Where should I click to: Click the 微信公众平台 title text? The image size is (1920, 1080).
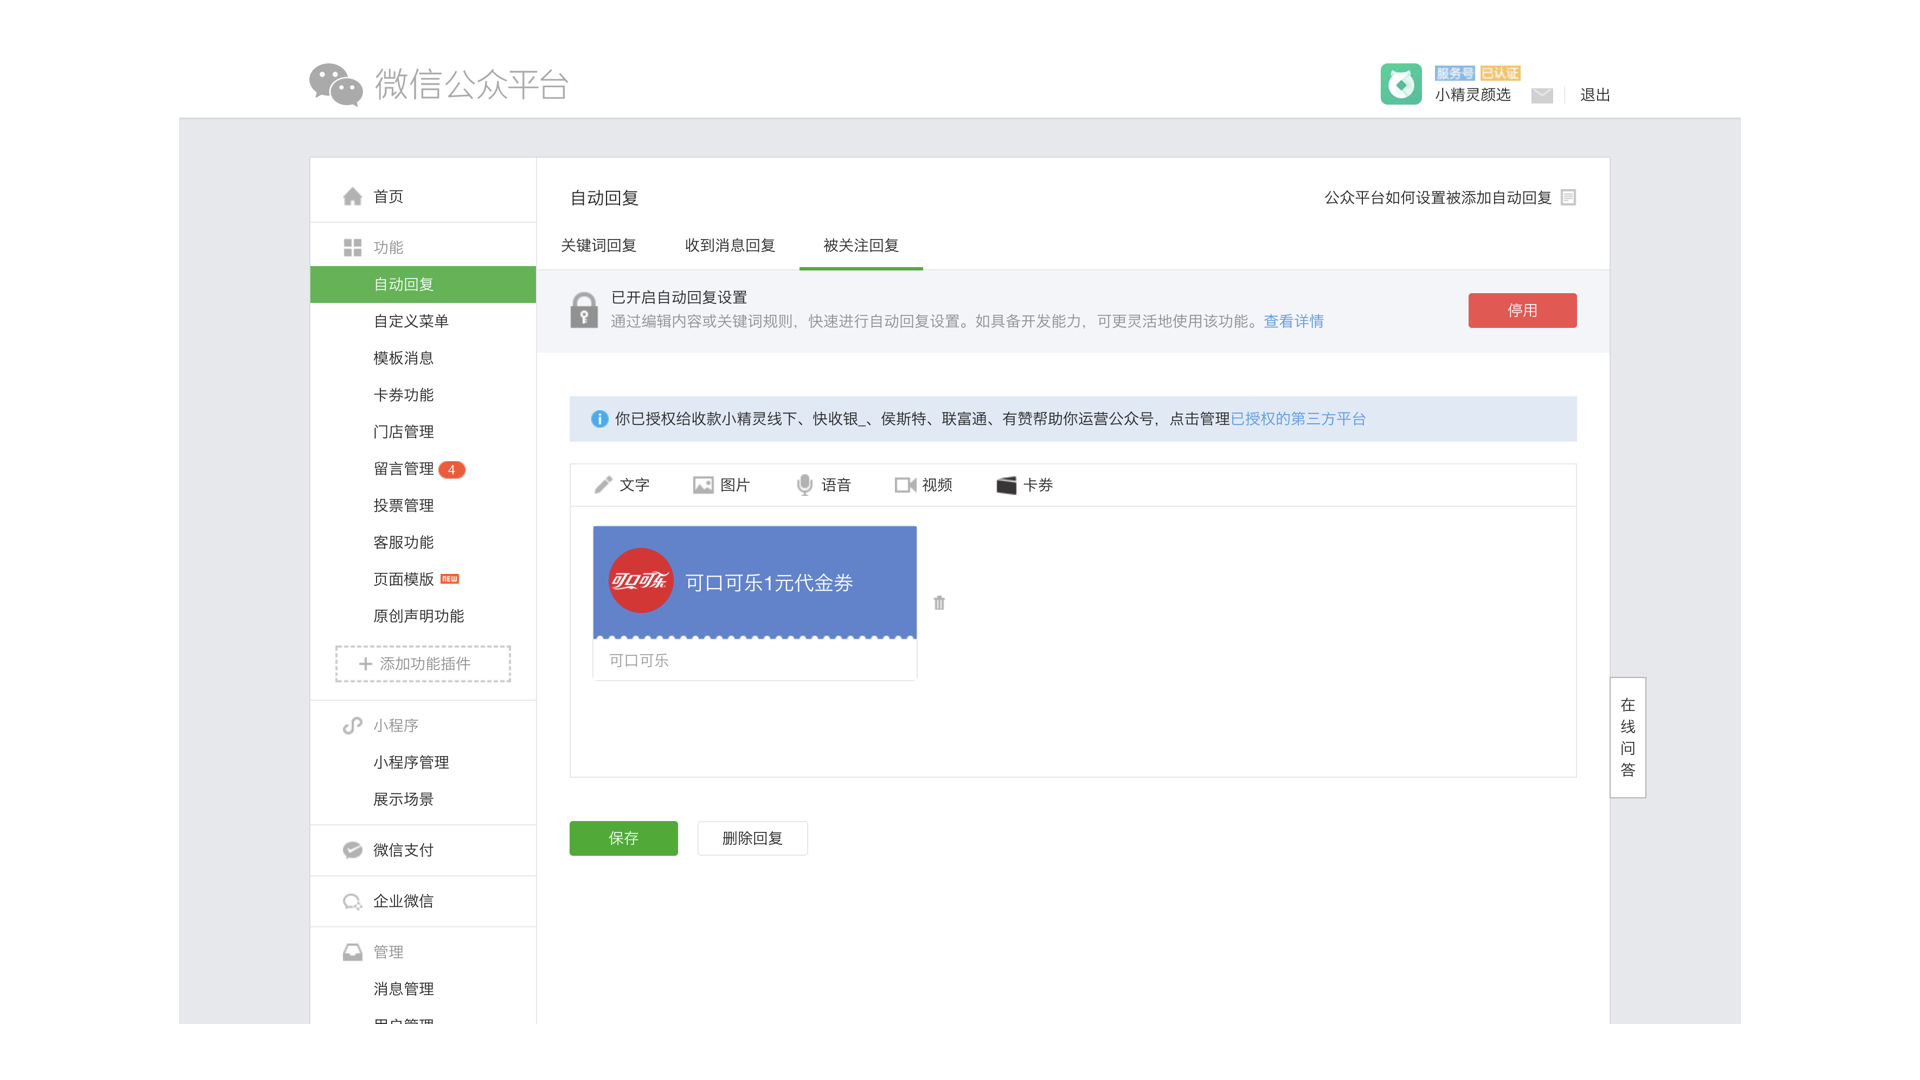tap(472, 85)
